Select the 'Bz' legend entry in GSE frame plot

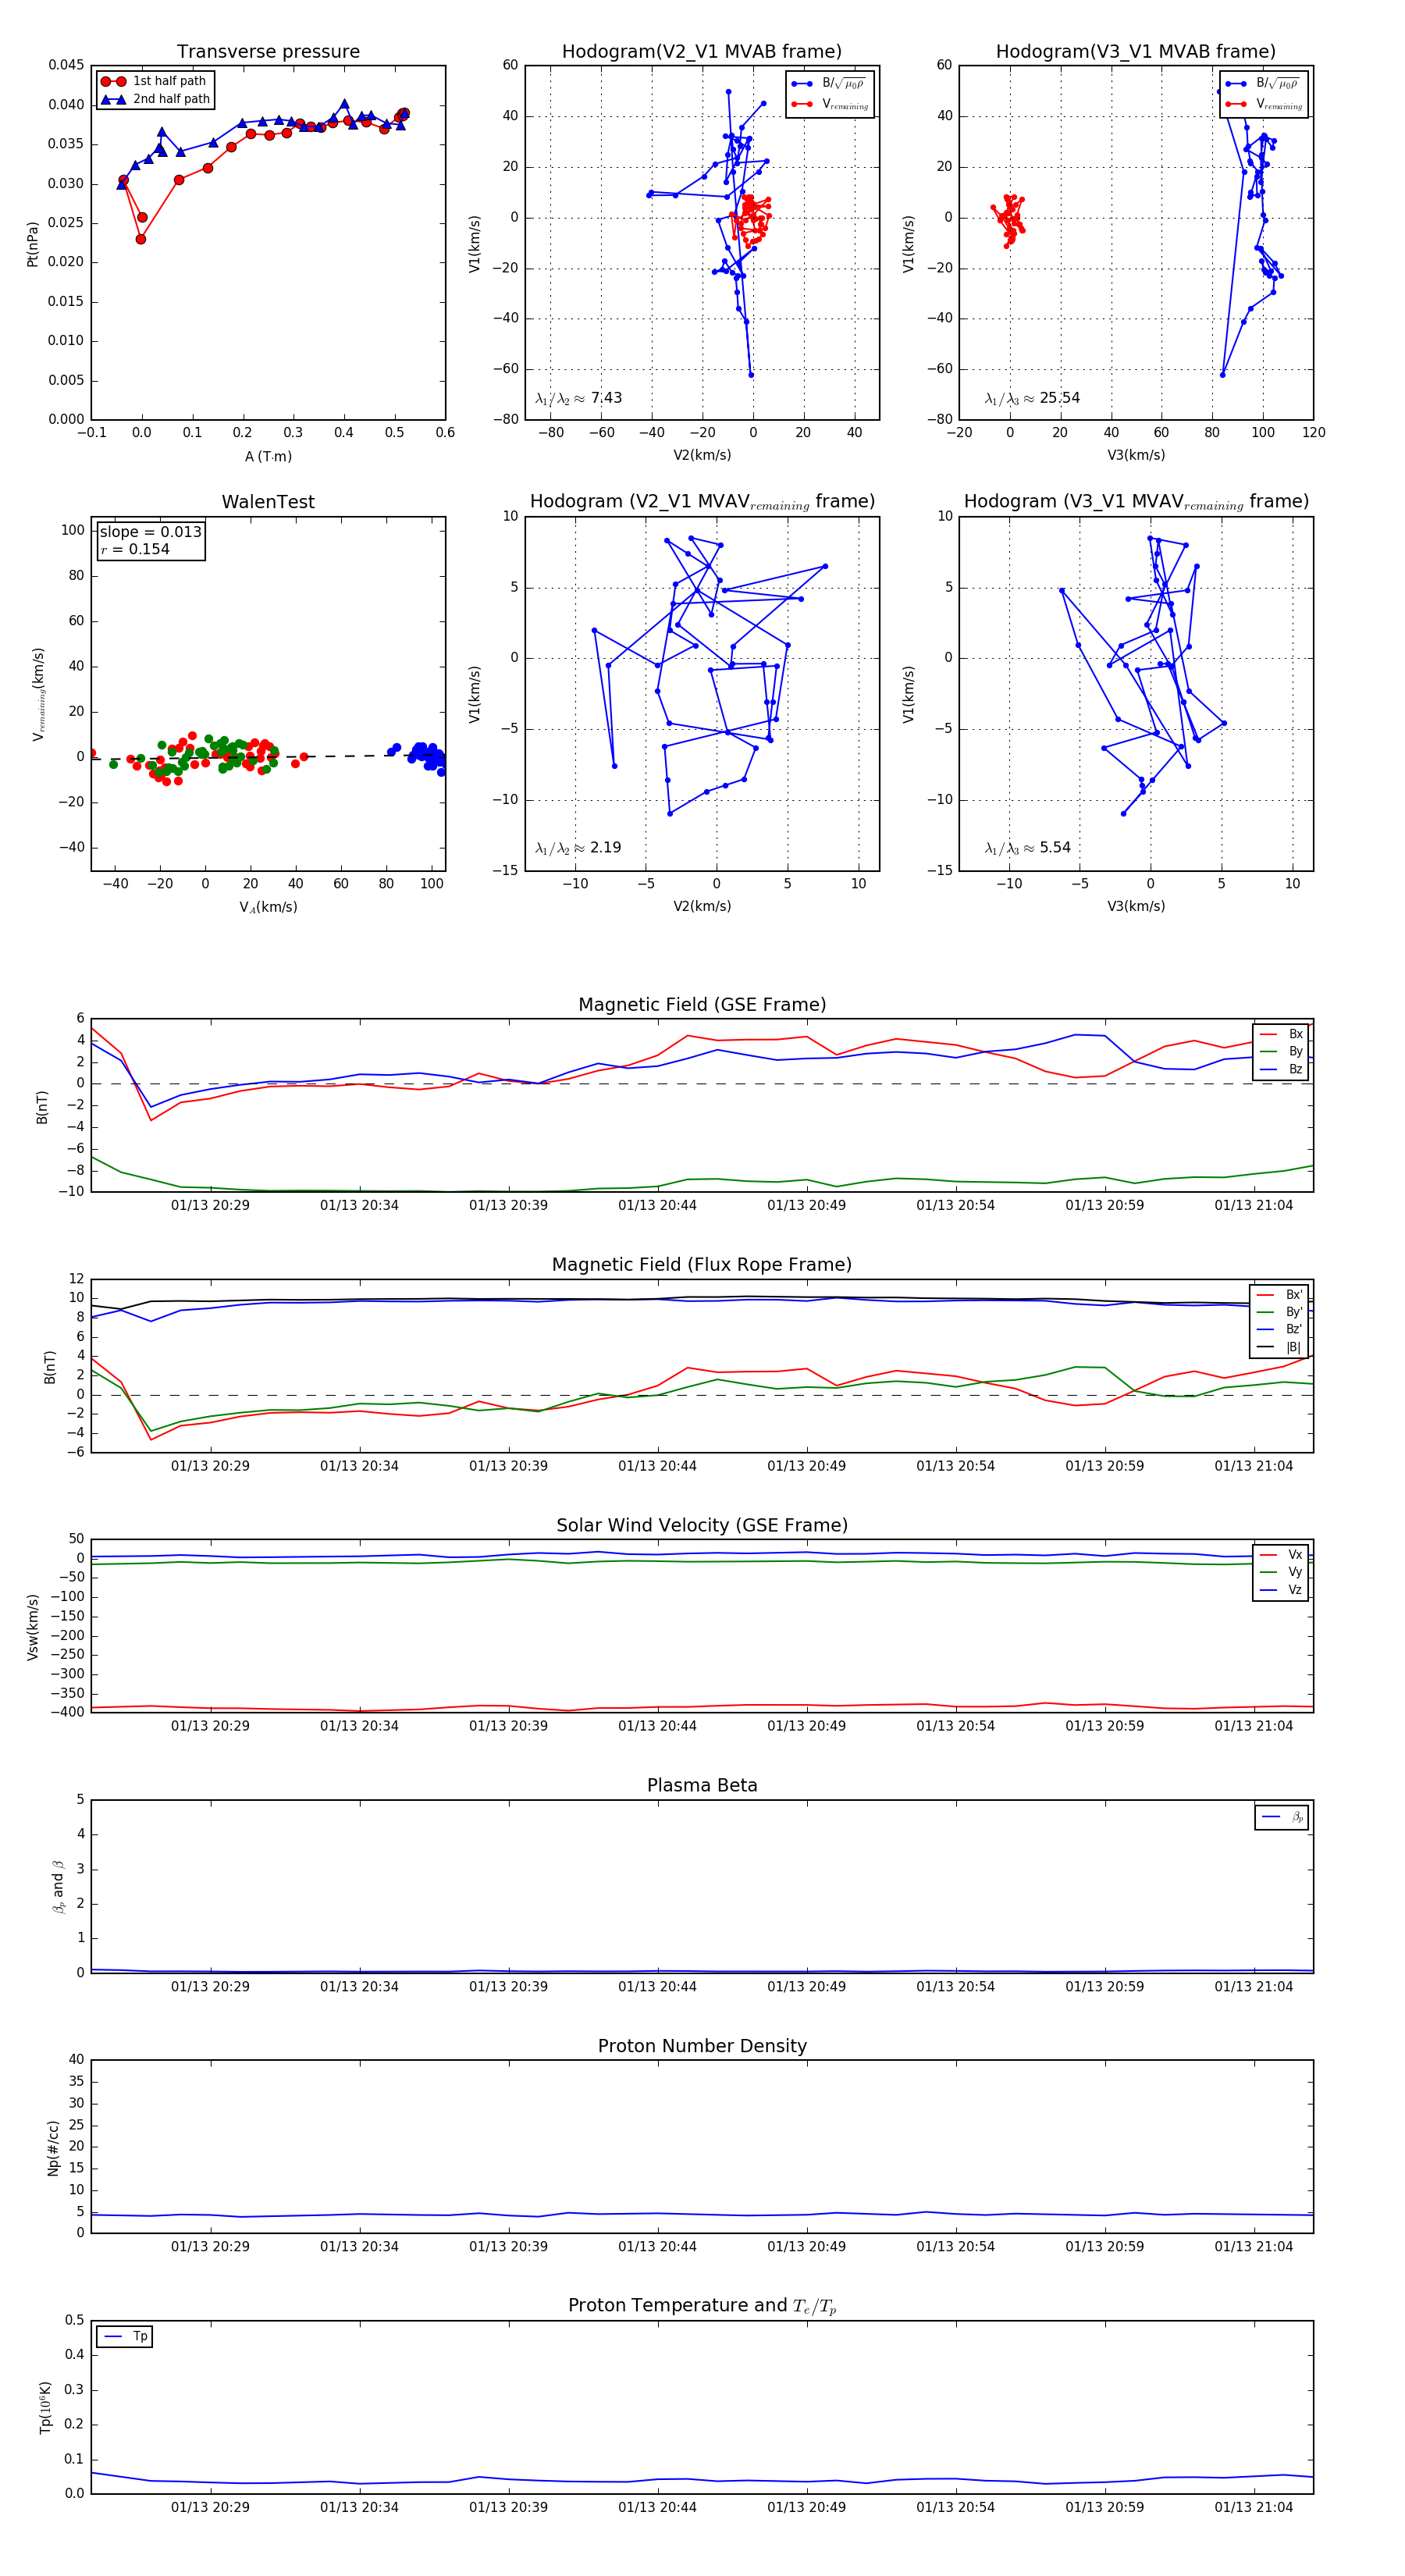coord(1282,1070)
